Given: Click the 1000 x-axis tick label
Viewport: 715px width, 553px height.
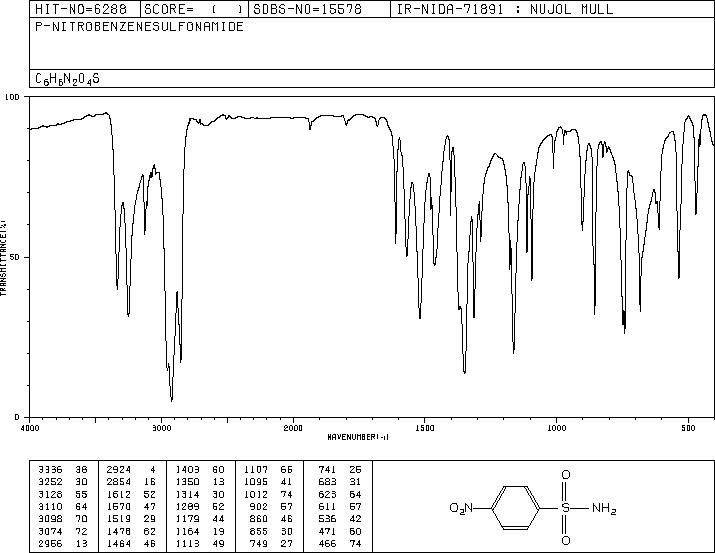Looking at the screenshot, I should coord(556,428).
